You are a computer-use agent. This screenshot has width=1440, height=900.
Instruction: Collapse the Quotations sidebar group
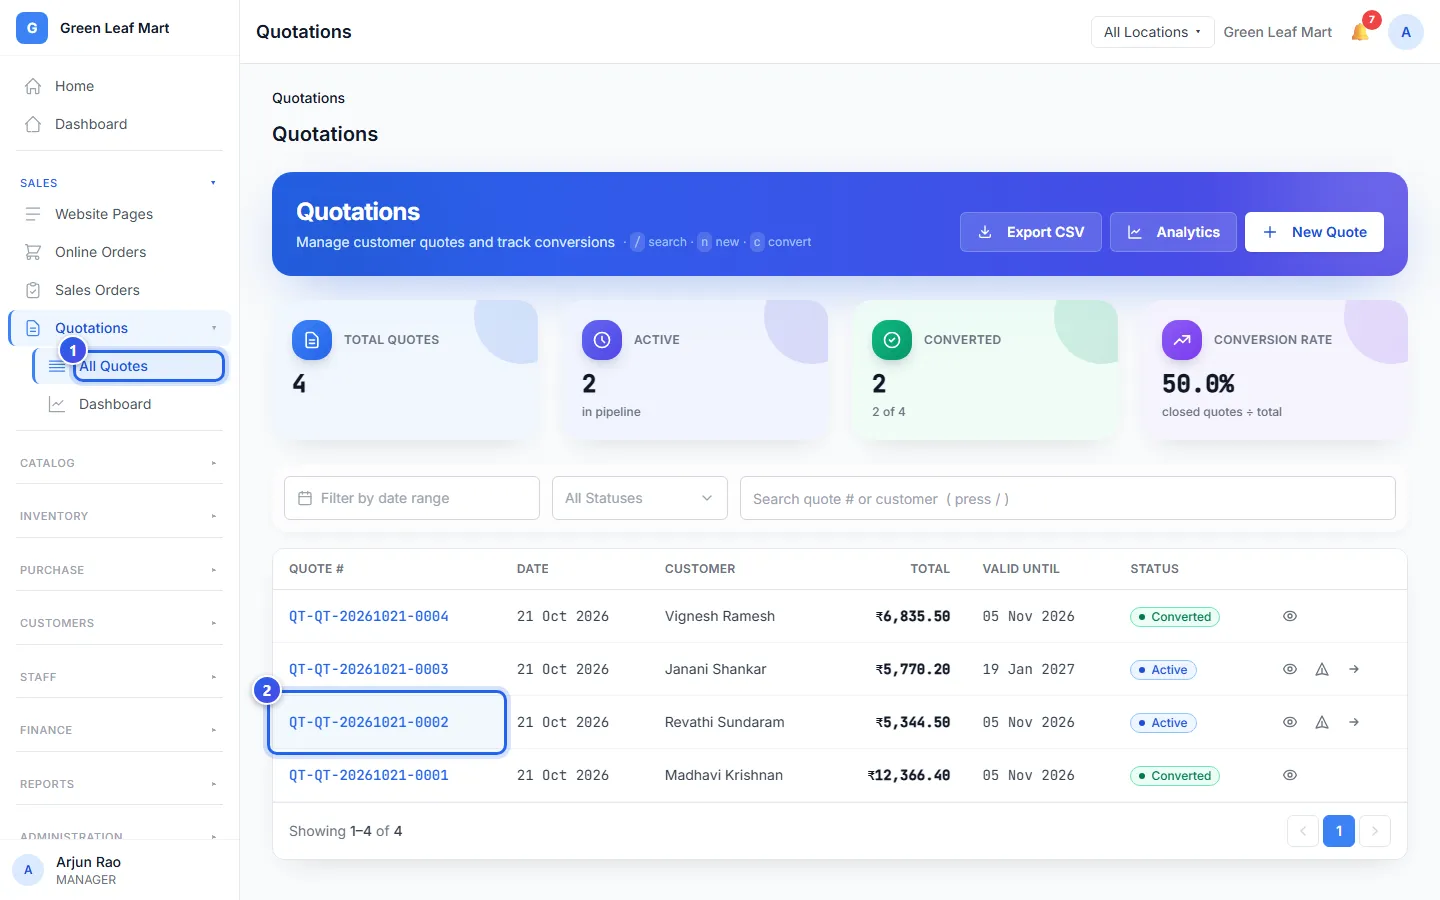tap(214, 328)
